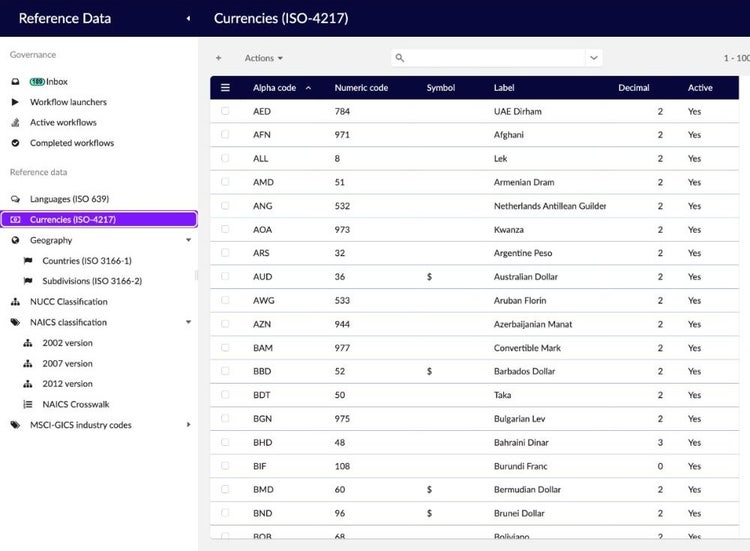Click the Geography globe icon
Screen dimensions: 750x551
[15, 240]
